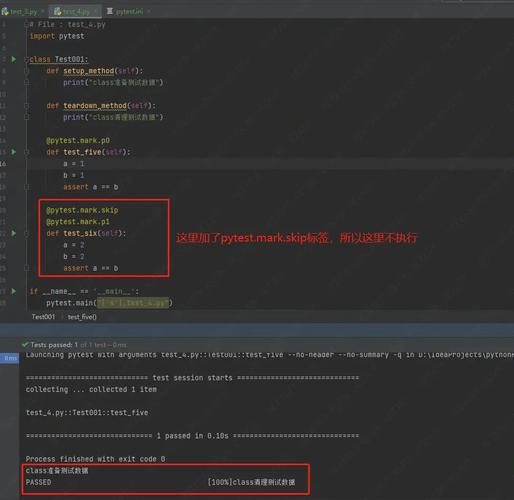The width and height of the screenshot is (514, 500).
Task: Close the test_3.py tab
Action: coord(43,12)
